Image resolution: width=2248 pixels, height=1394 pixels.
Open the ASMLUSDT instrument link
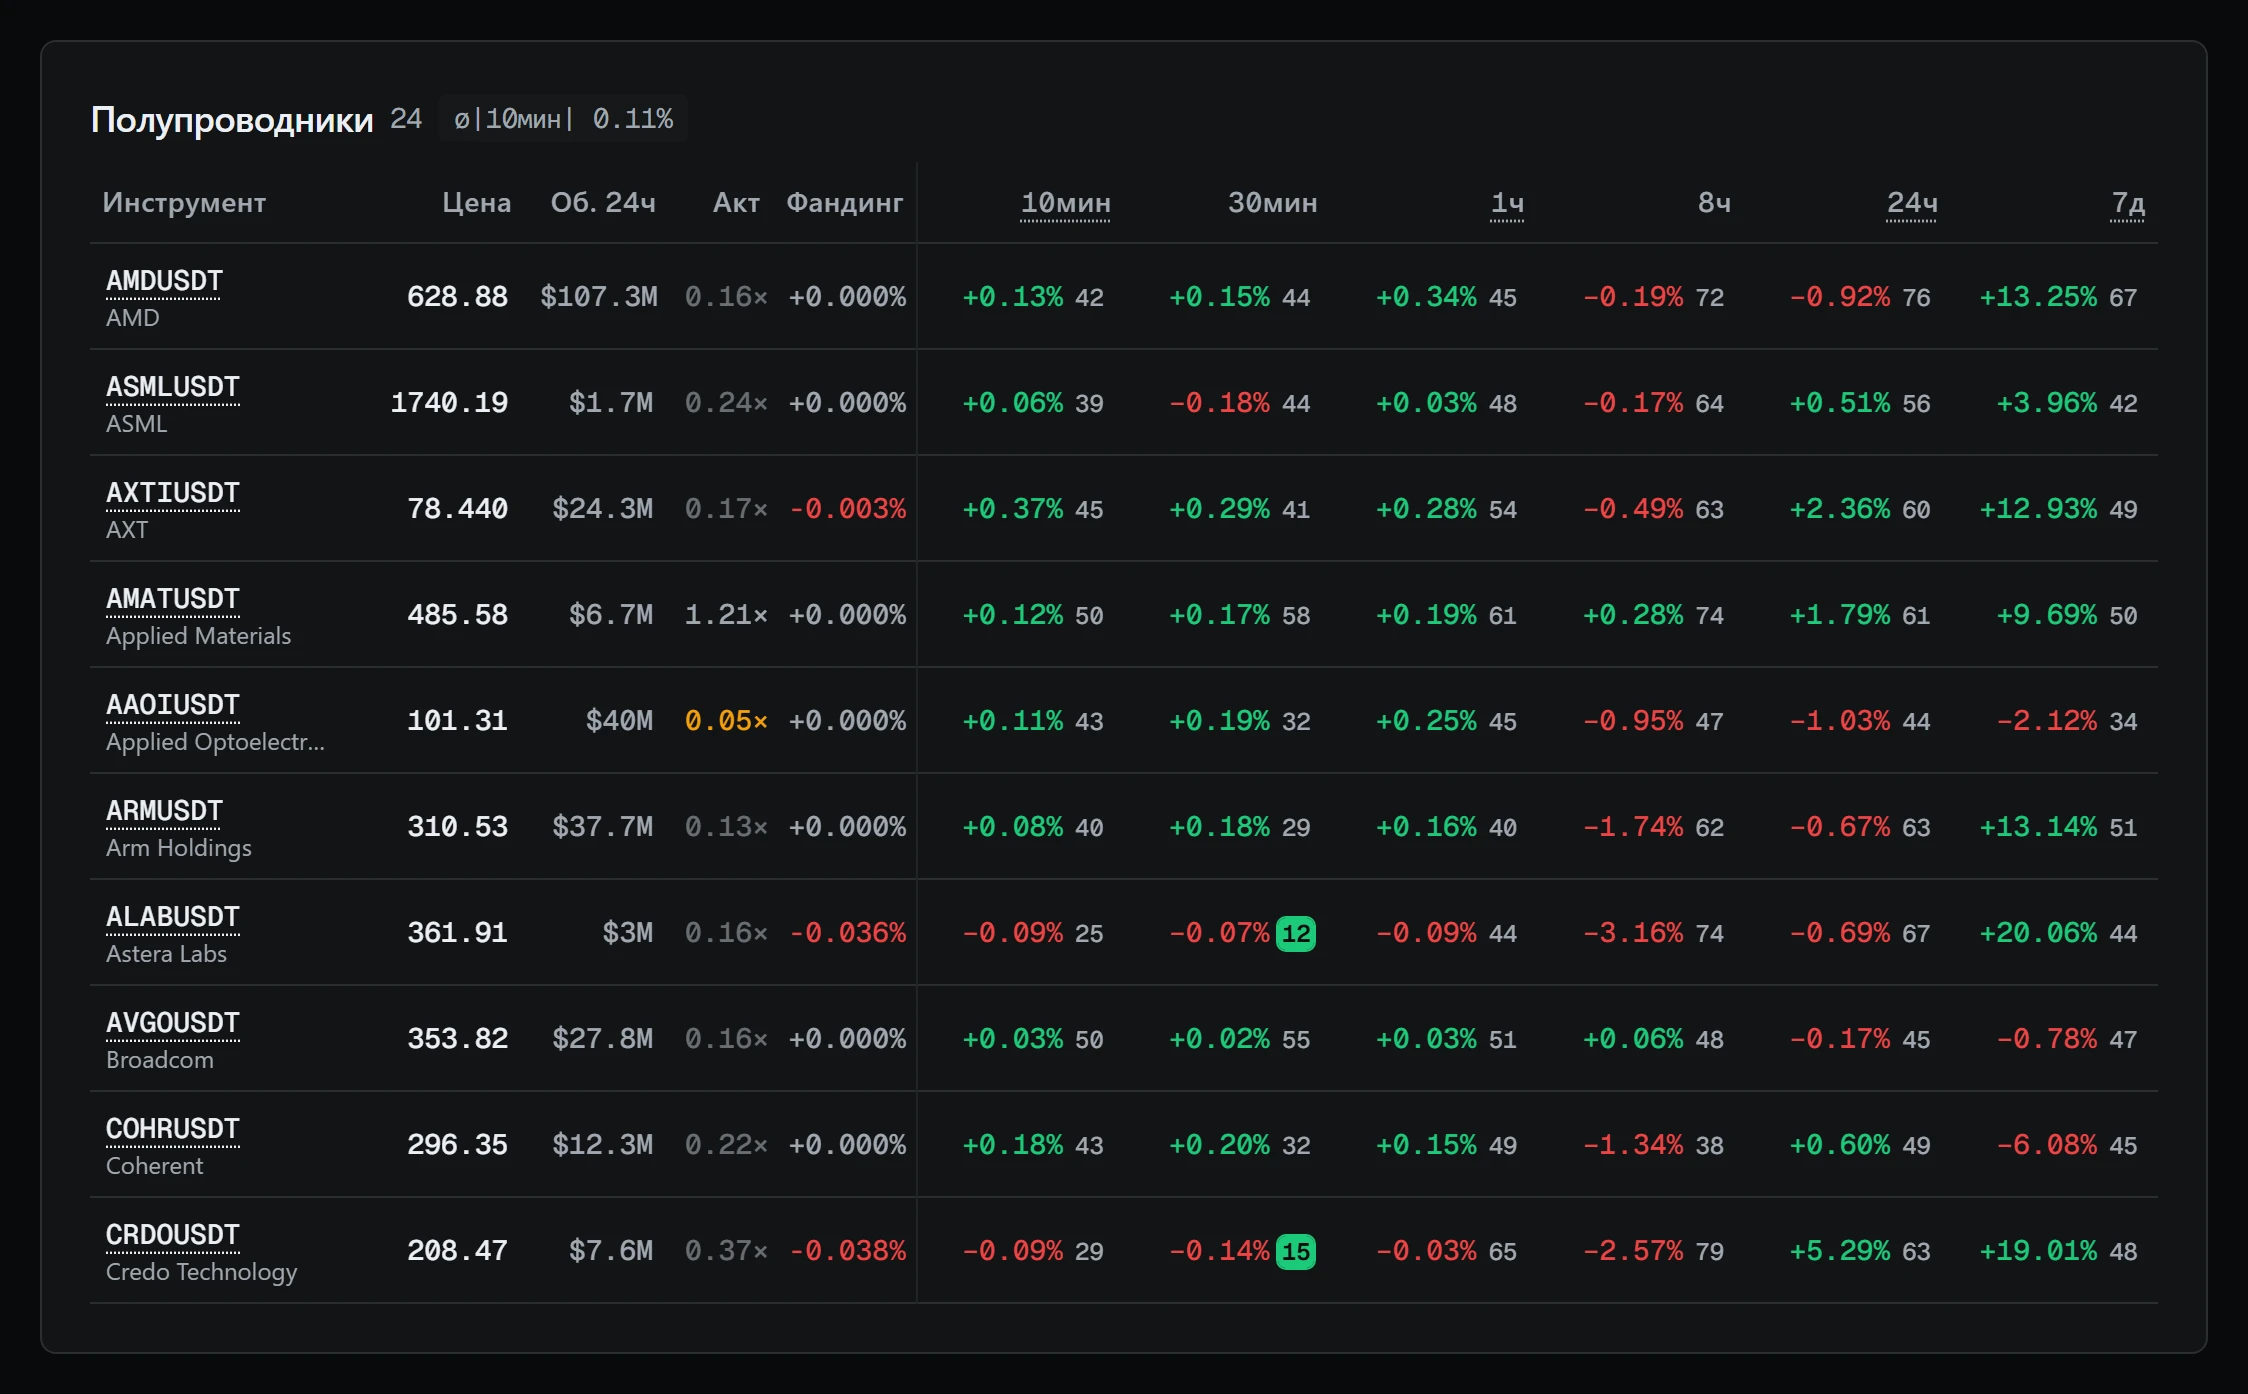[173, 387]
